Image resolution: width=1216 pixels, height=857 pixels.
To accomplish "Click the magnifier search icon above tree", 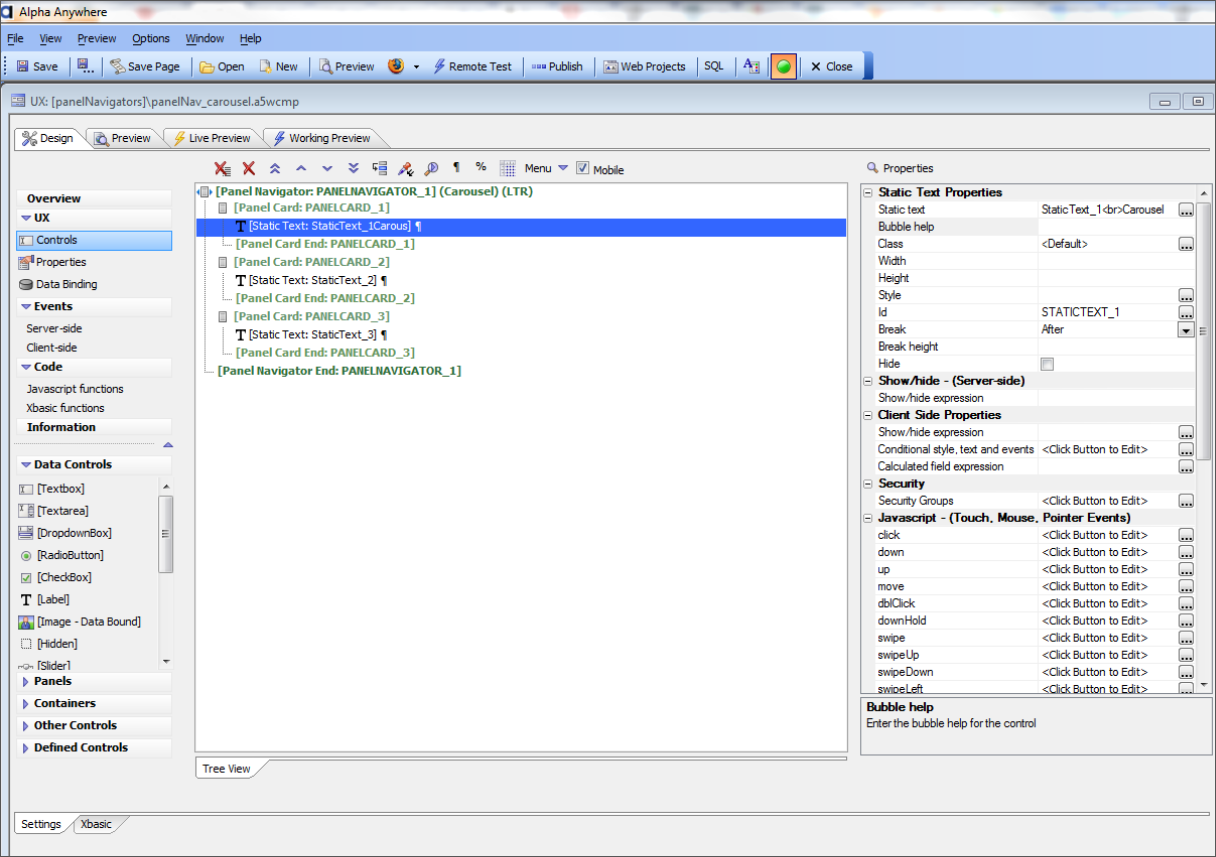I will click(x=431, y=168).
